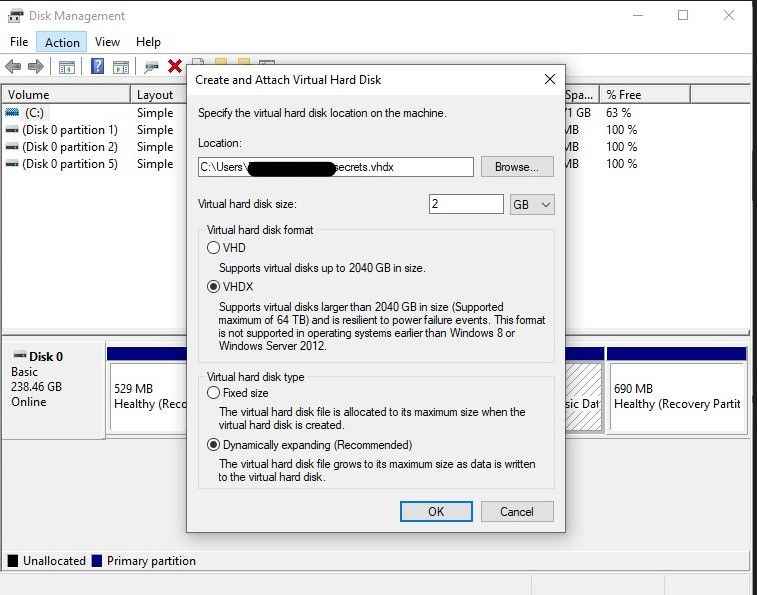This screenshot has height=595, width=757.
Task: Click the % Free column header
Action: [645, 95]
